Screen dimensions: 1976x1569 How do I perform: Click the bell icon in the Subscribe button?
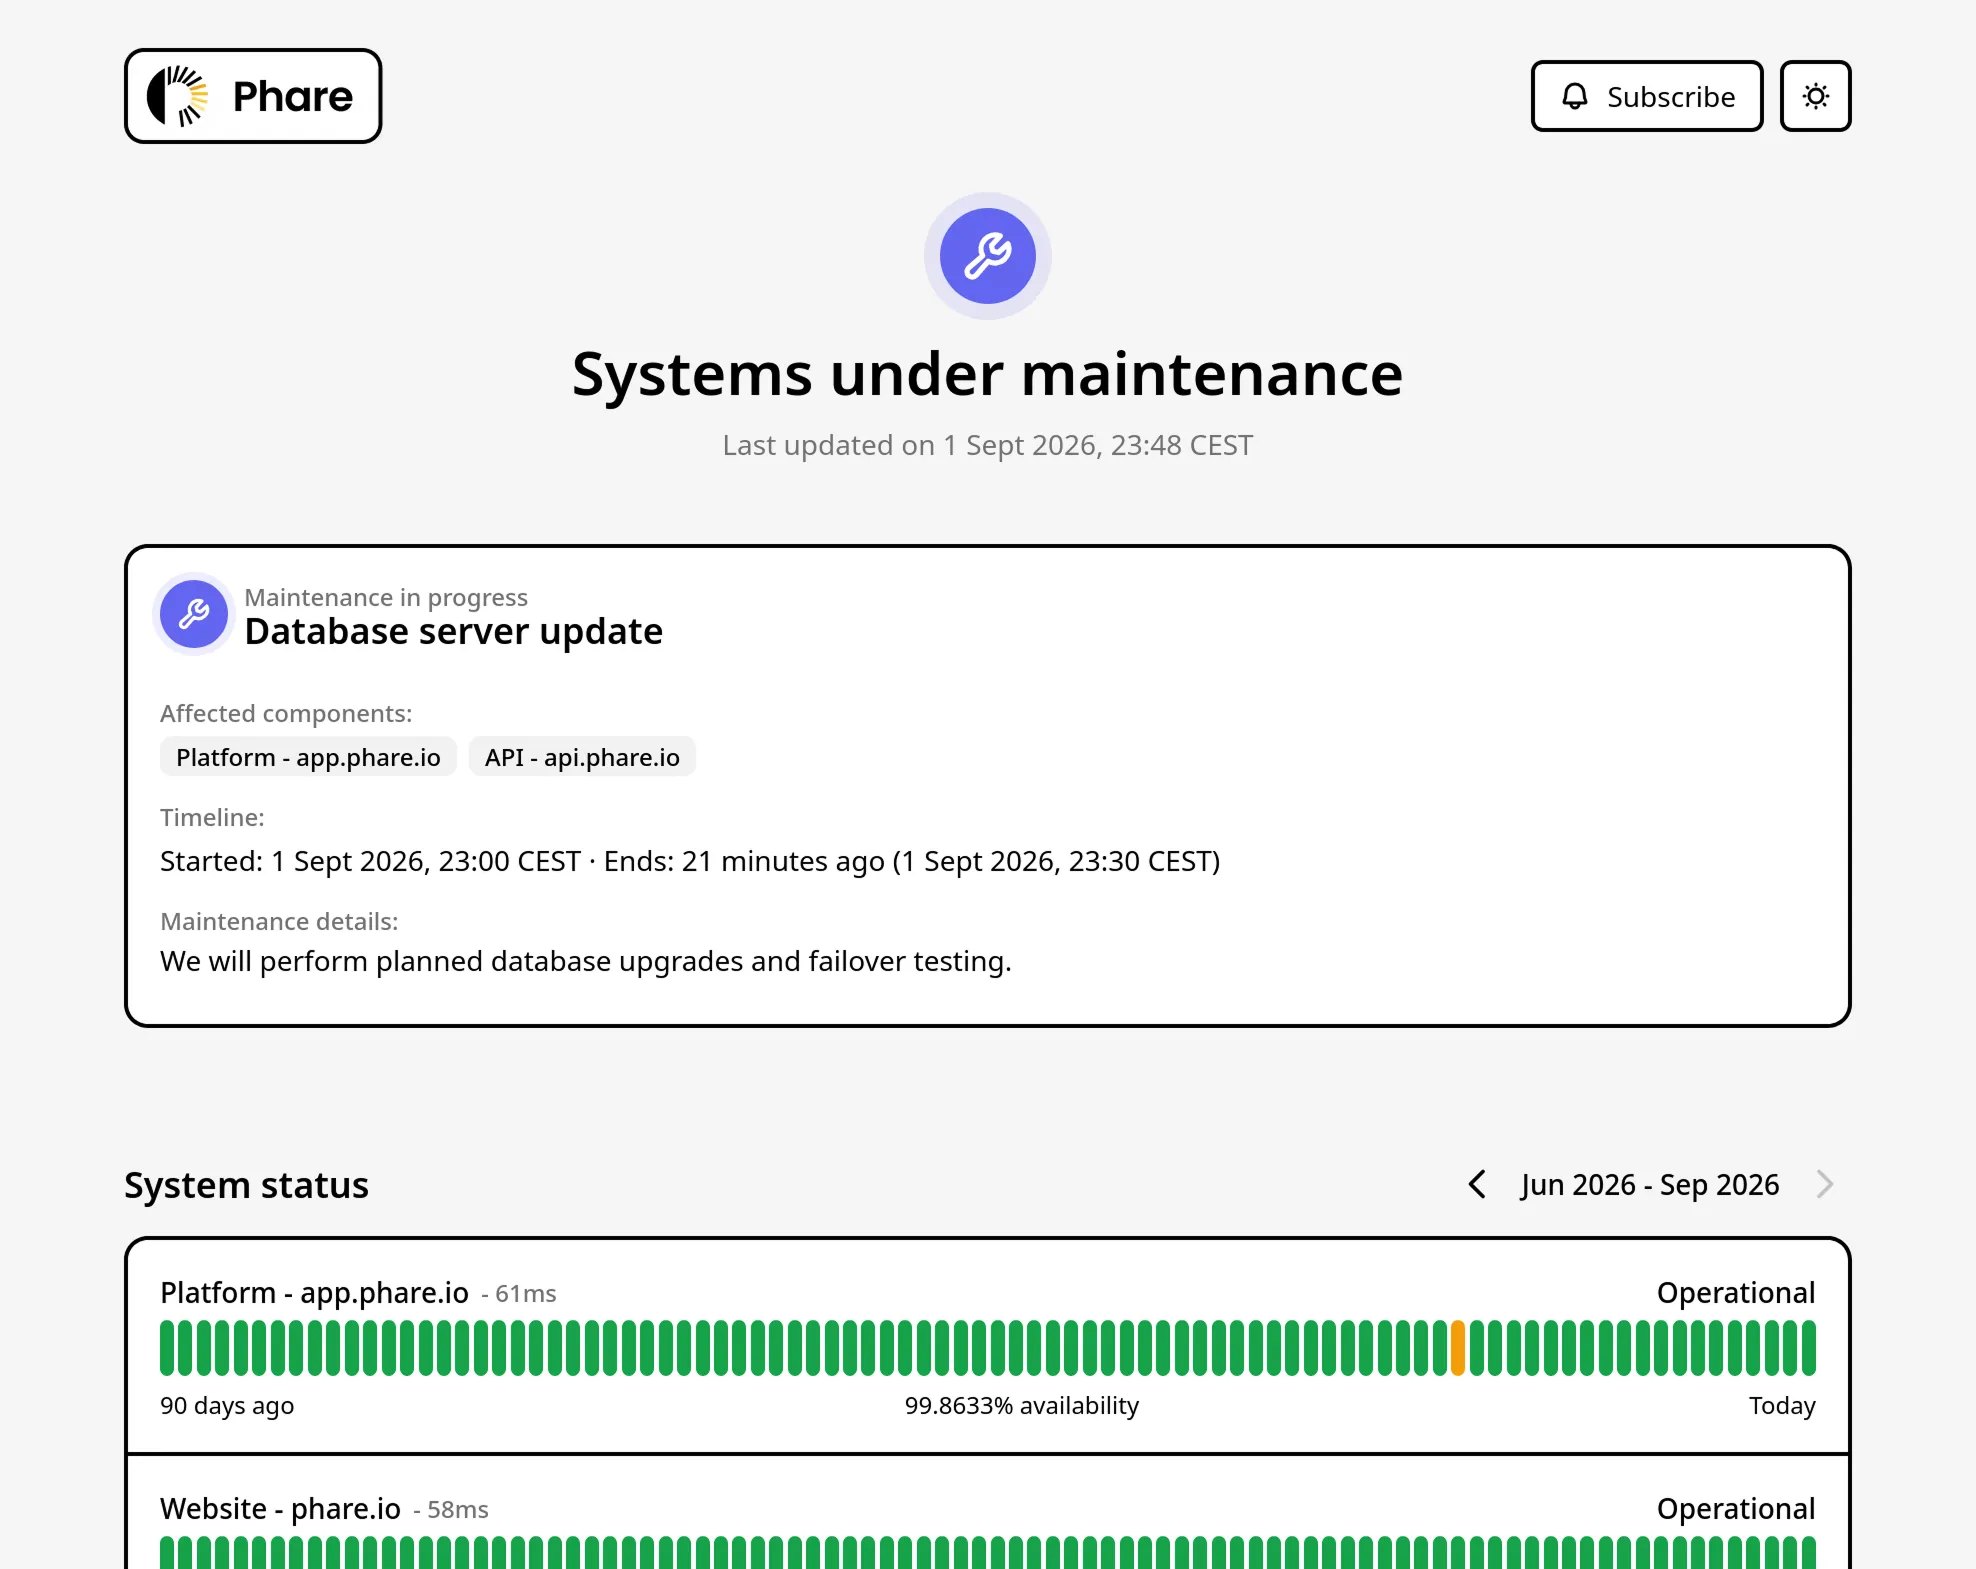click(1575, 96)
